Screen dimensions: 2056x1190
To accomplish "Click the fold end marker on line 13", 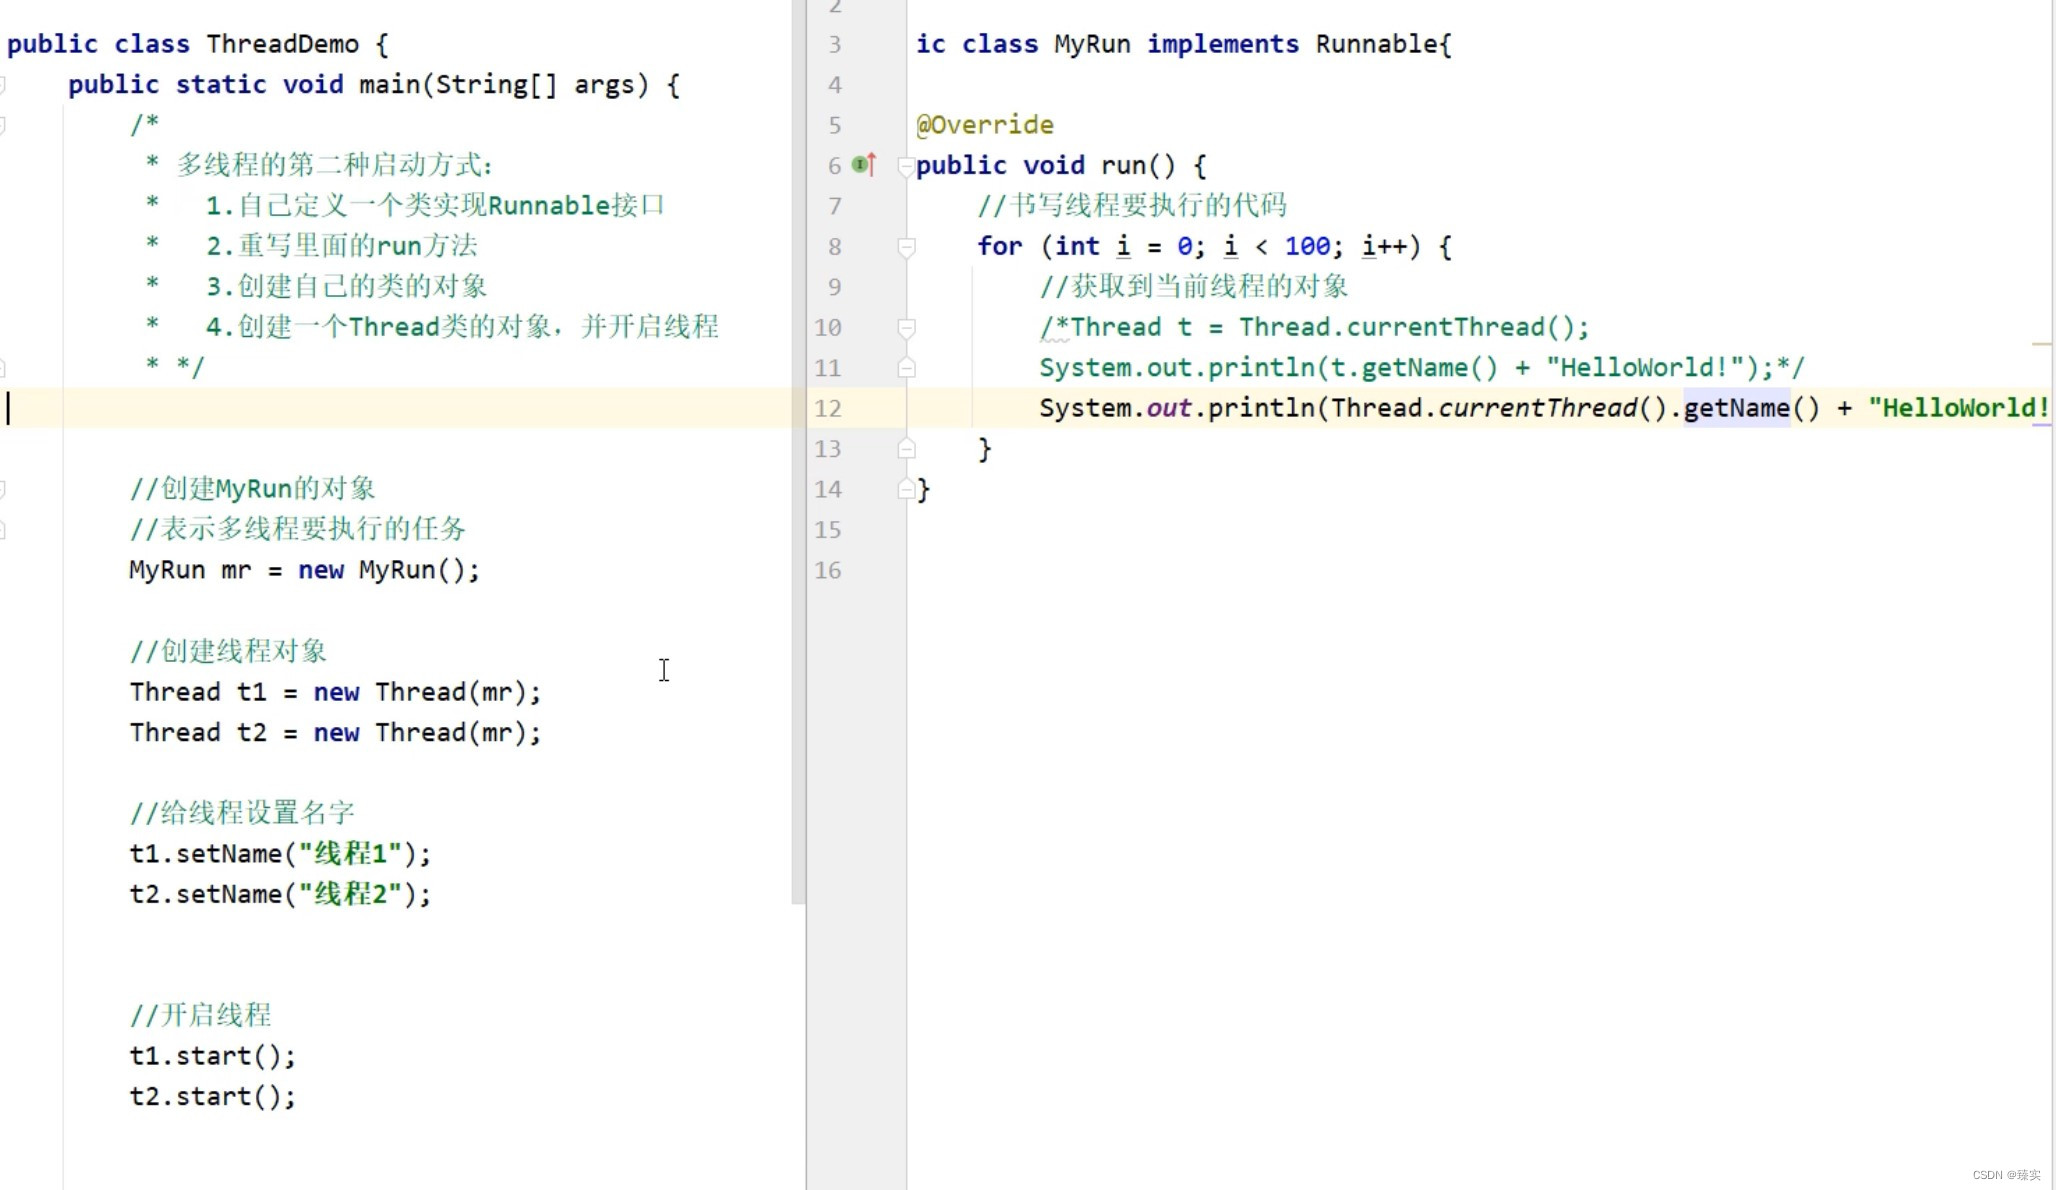I will pyautogui.click(x=906, y=449).
